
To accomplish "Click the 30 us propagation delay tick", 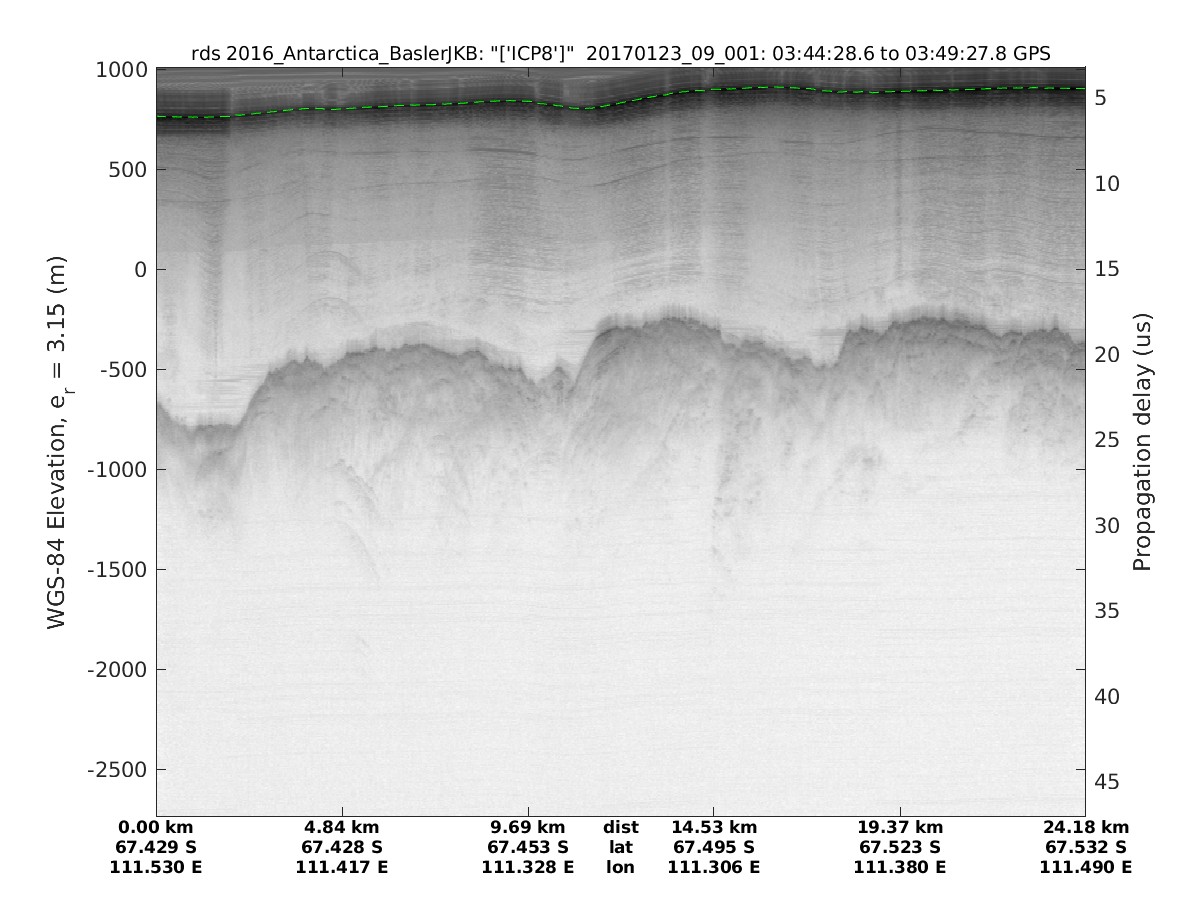I will coord(1106,526).
